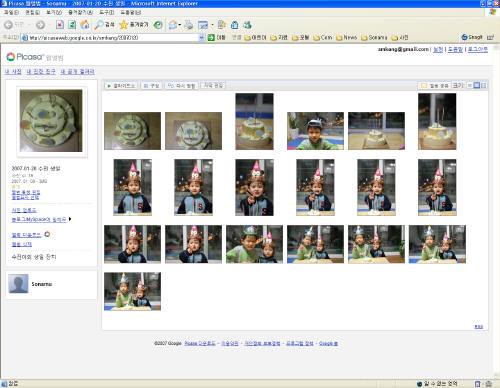The height and width of the screenshot is (388, 500).
Task: Go back with the Back arrow button
Action: [x=9, y=25]
